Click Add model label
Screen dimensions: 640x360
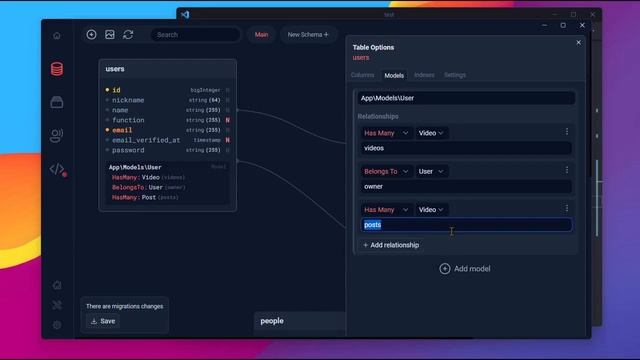tap(472, 269)
